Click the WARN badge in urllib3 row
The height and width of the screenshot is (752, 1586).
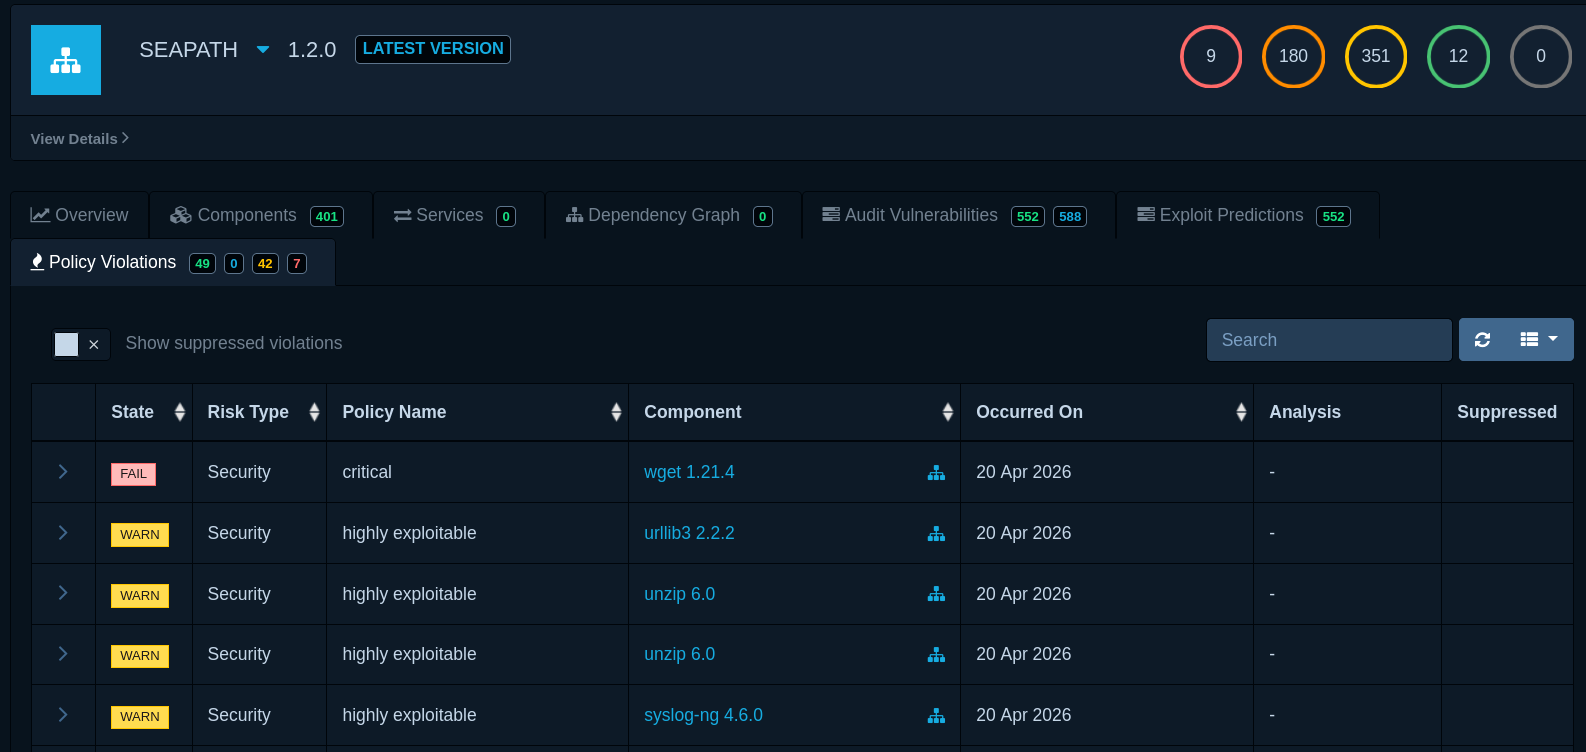coord(140,535)
